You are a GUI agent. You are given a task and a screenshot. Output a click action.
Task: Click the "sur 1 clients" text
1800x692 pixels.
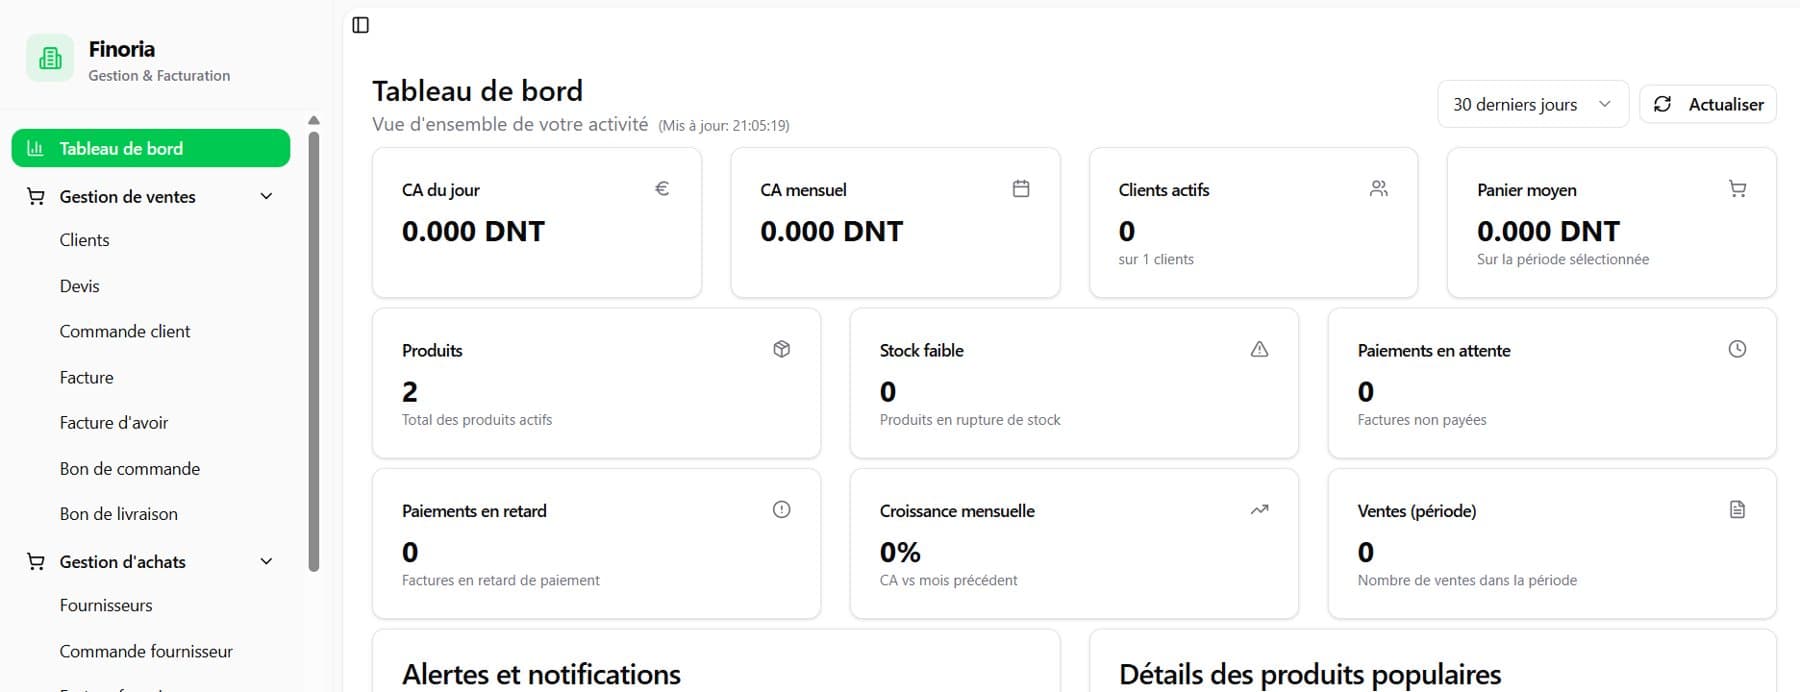(1156, 259)
